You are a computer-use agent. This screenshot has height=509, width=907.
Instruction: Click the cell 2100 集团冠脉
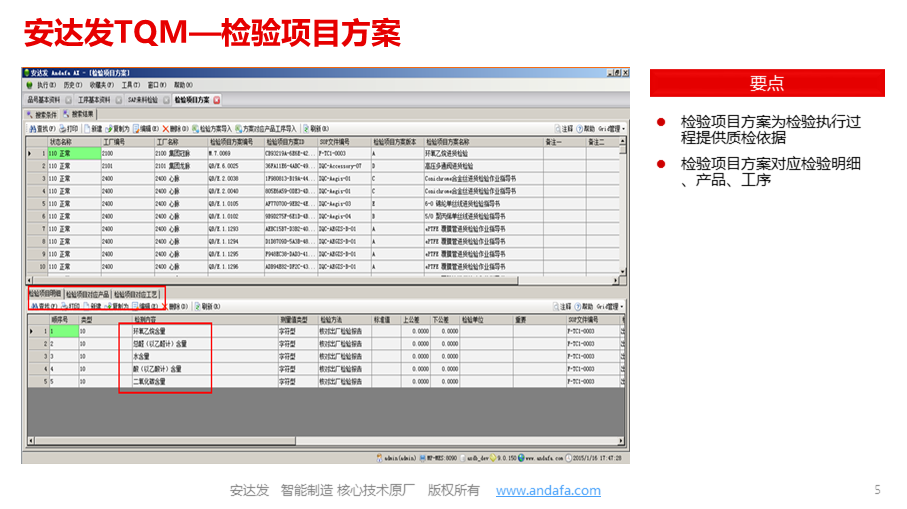tap(180, 154)
